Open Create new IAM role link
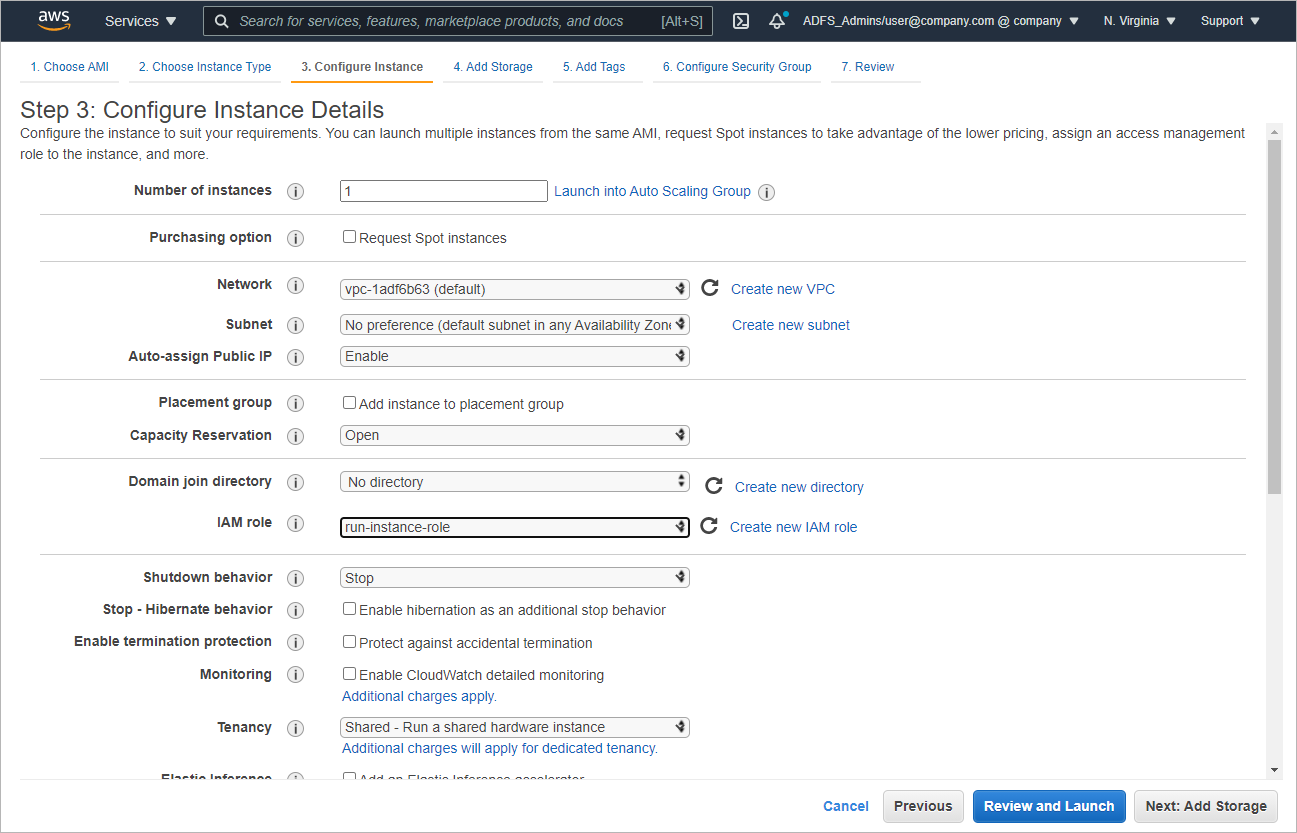 (x=793, y=527)
